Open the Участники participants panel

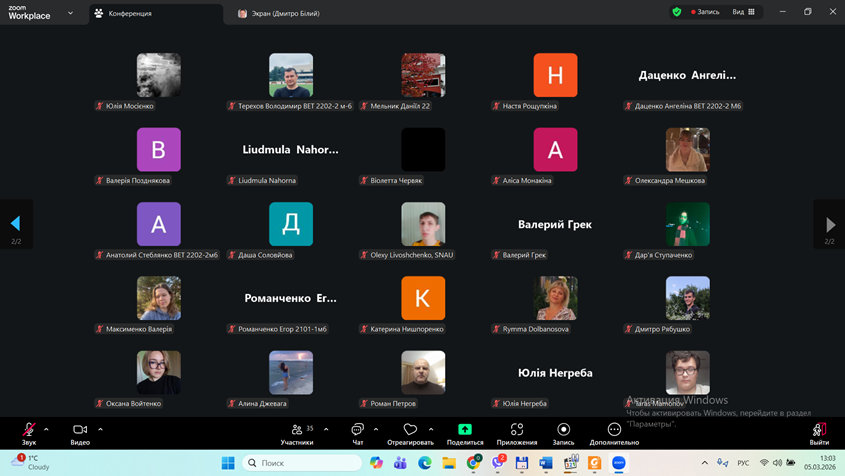(x=297, y=430)
